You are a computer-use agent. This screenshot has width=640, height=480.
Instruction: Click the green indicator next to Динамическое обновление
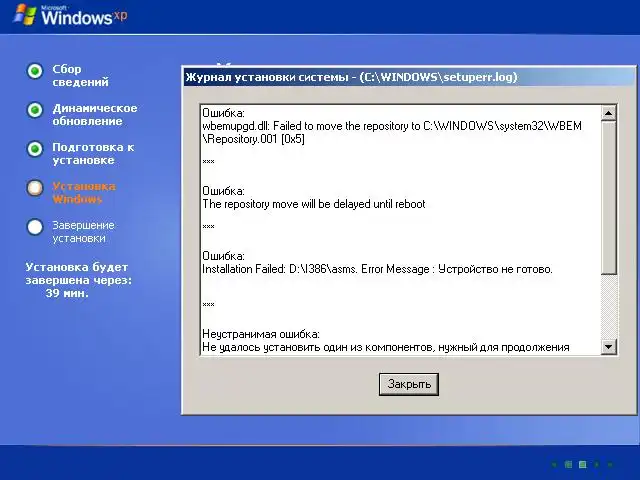[35, 110]
